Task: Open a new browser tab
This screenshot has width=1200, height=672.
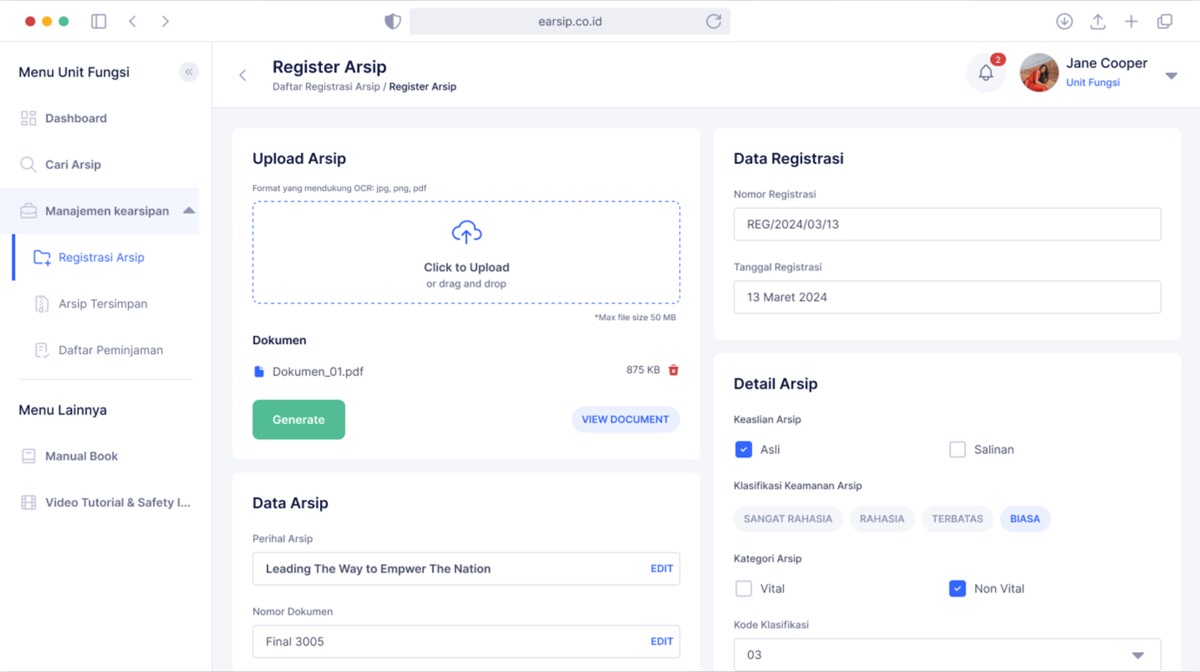Action: coord(1131,21)
